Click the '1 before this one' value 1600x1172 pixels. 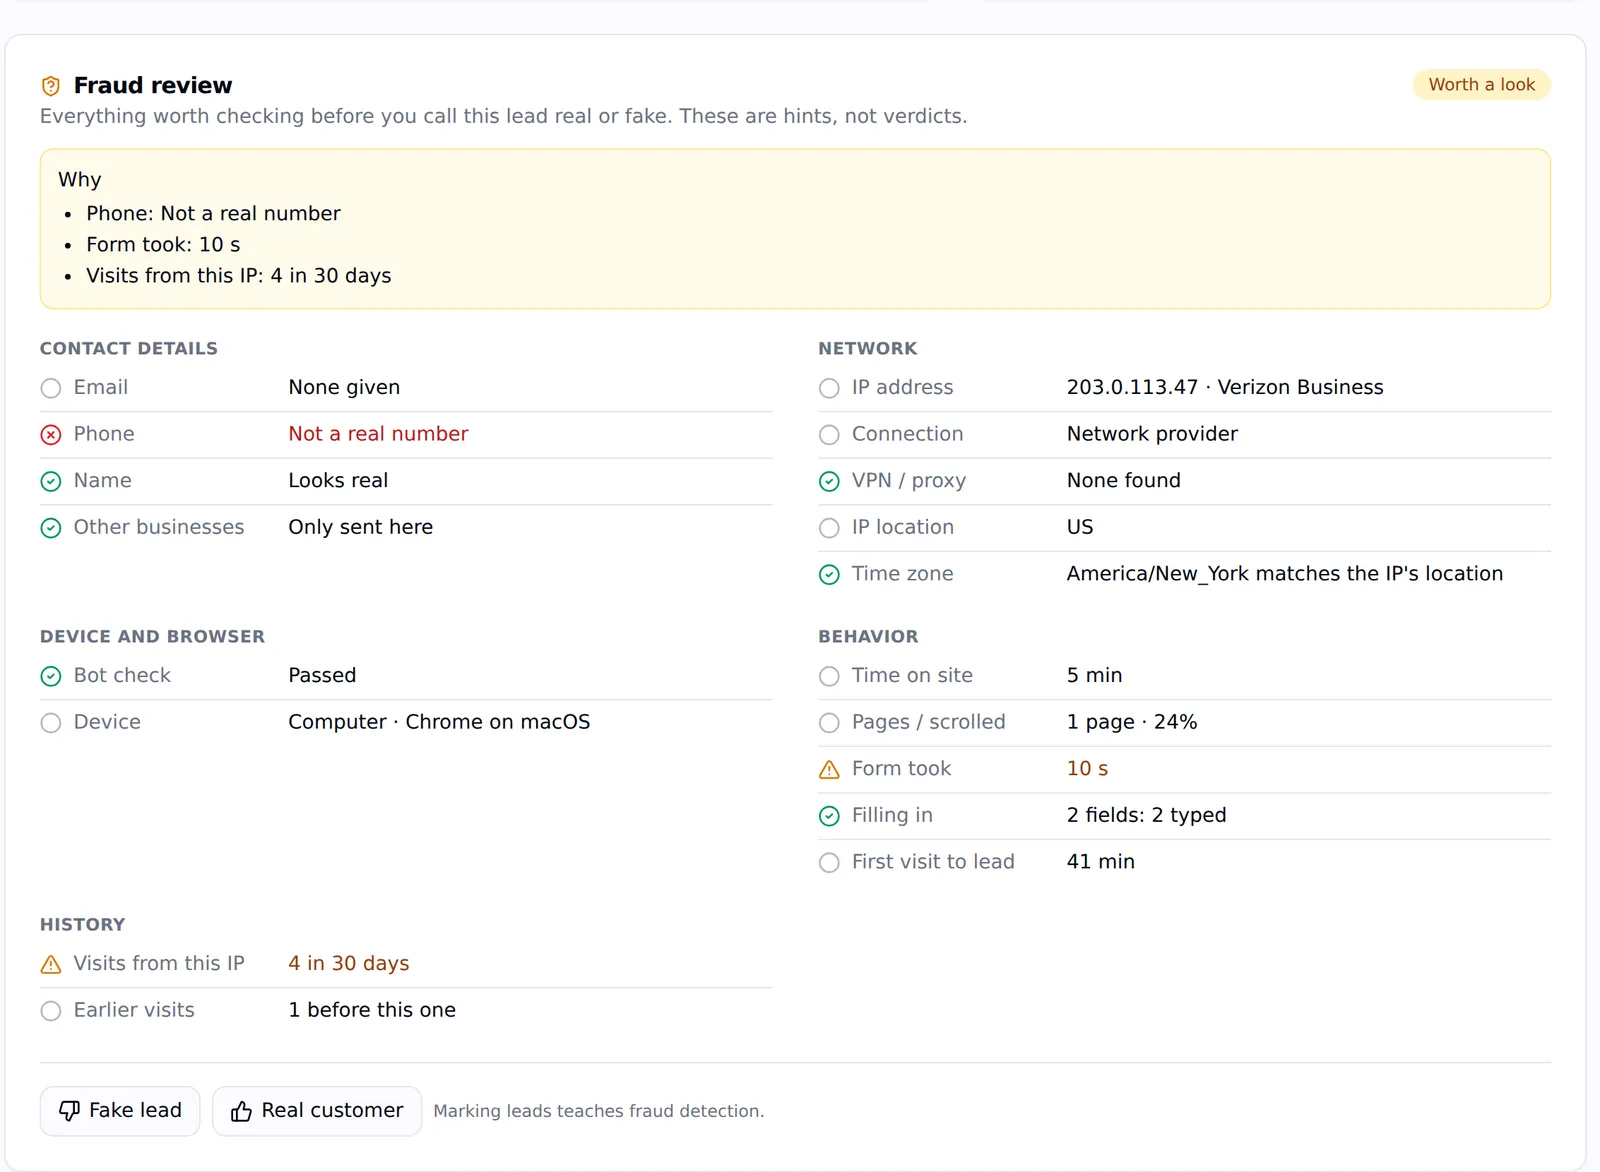point(371,1010)
